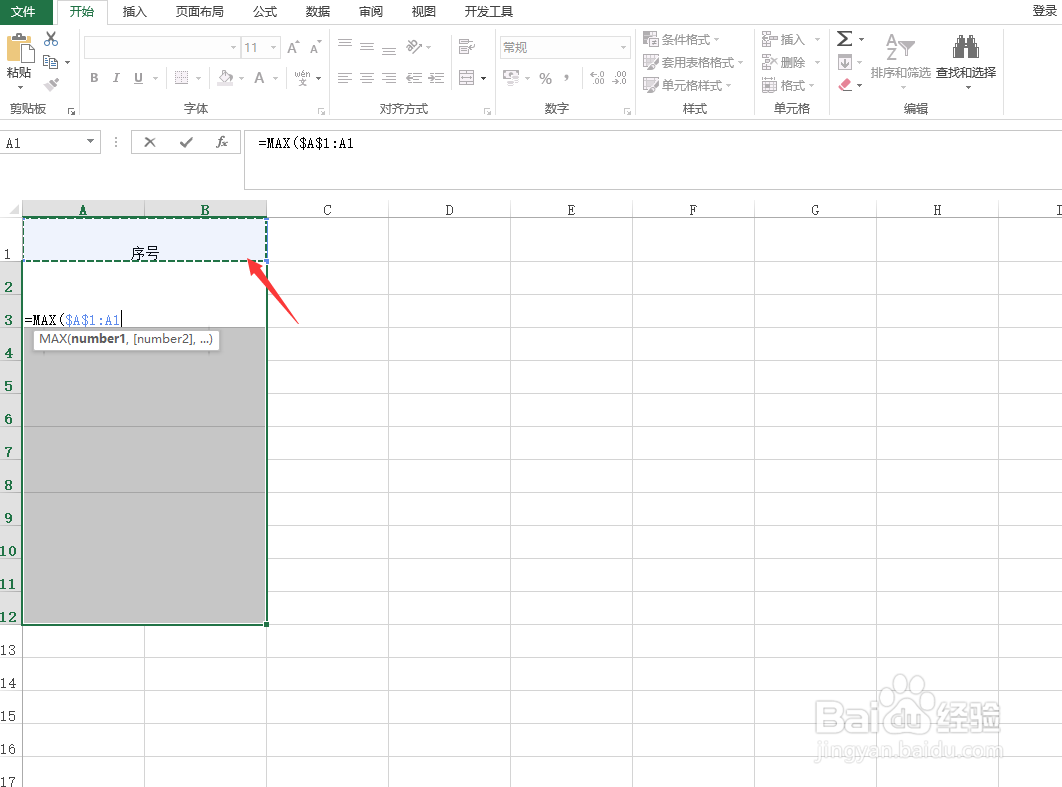Screen dimensions: 1062x787
Task: Click the Copy icon
Action: coord(51,62)
